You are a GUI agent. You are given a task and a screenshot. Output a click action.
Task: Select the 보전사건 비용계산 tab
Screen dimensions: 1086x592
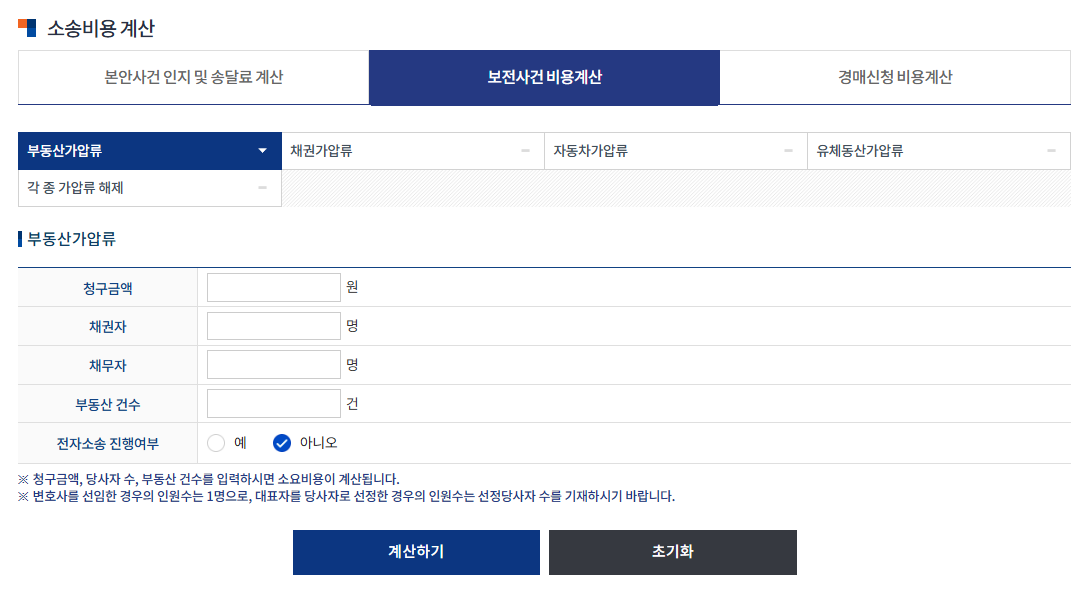[544, 77]
